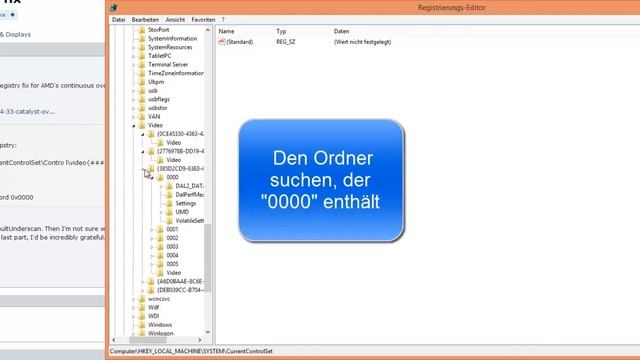Click the Registry Editor app icon in title bar
Image resolution: width=640 pixels, height=360 pixels.
114,7
